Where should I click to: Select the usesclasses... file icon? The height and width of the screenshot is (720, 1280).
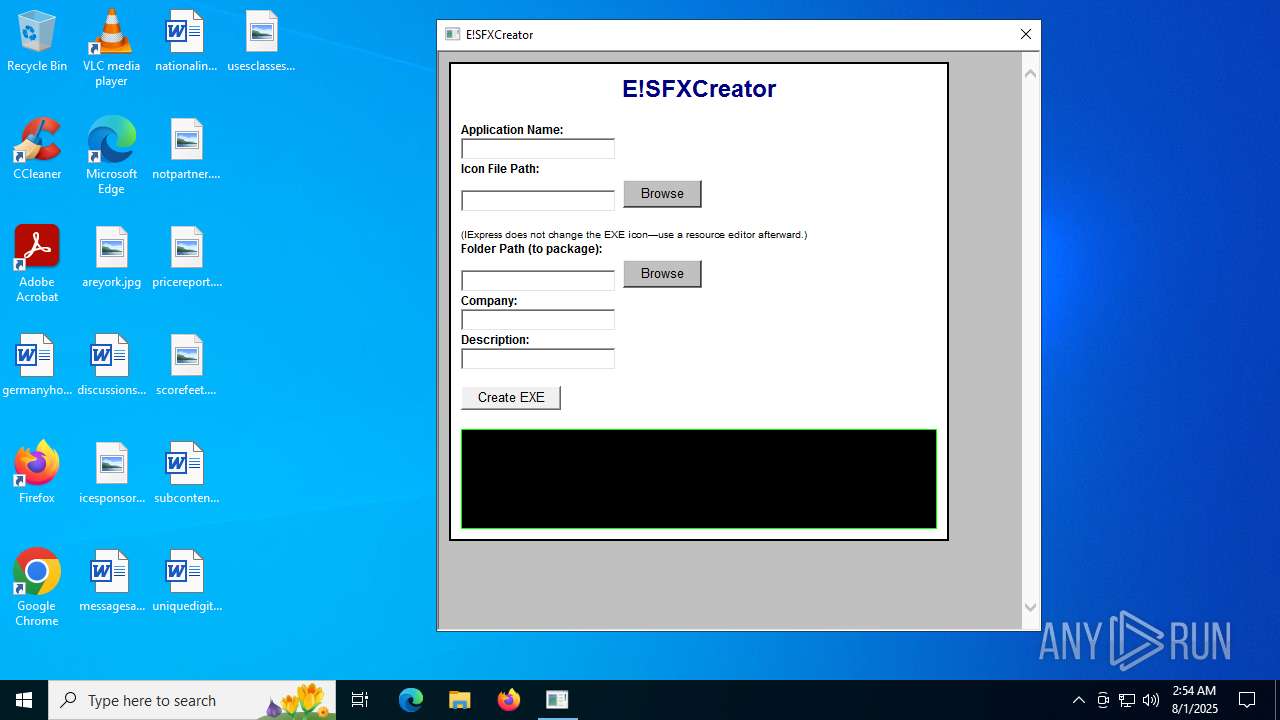[x=261, y=42]
